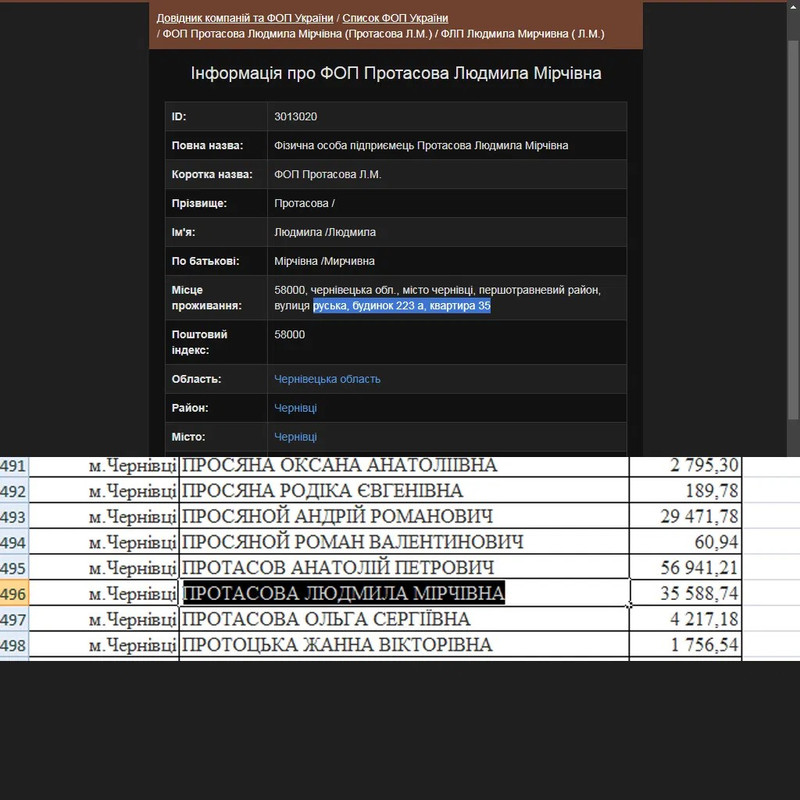
Task: Click the name cell in spreadsheet row 493
Action: [x=404, y=516]
